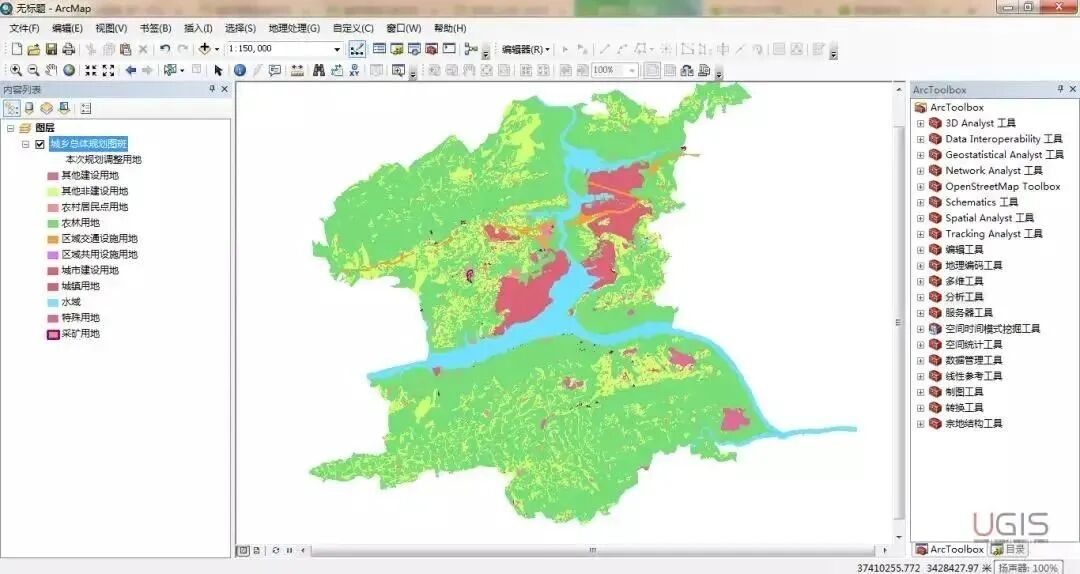Click the Add Data icon

[205, 49]
